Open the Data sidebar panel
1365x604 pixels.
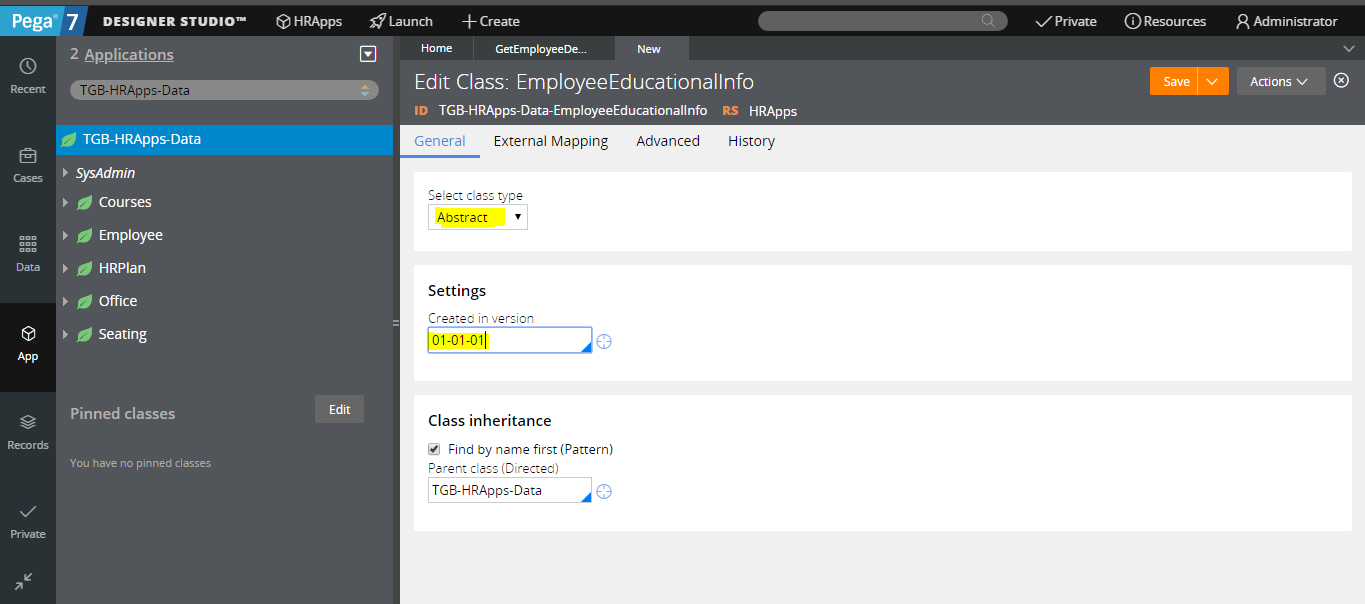[28, 254]
